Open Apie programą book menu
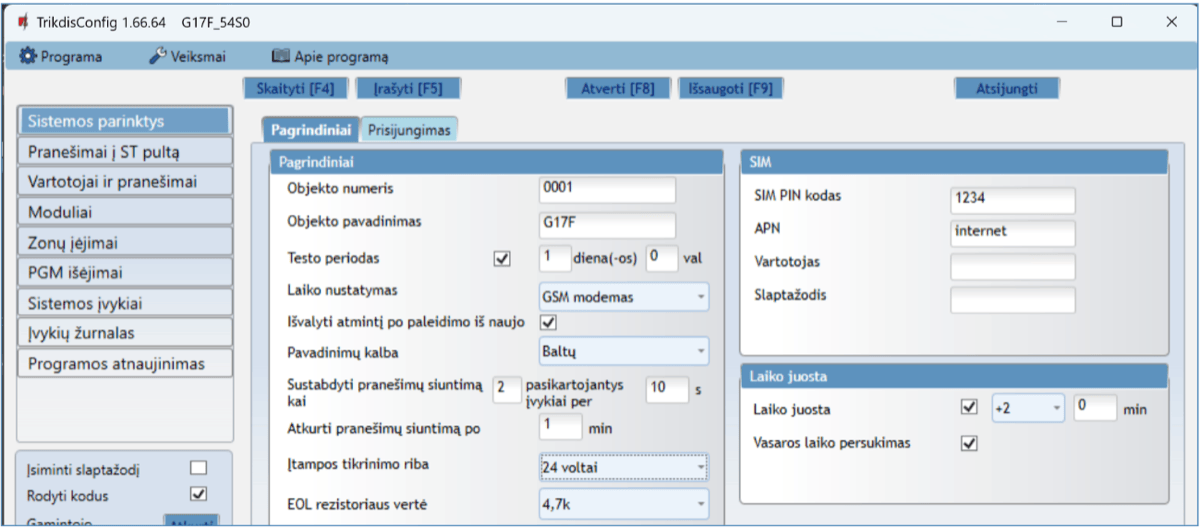 [330, 57]
